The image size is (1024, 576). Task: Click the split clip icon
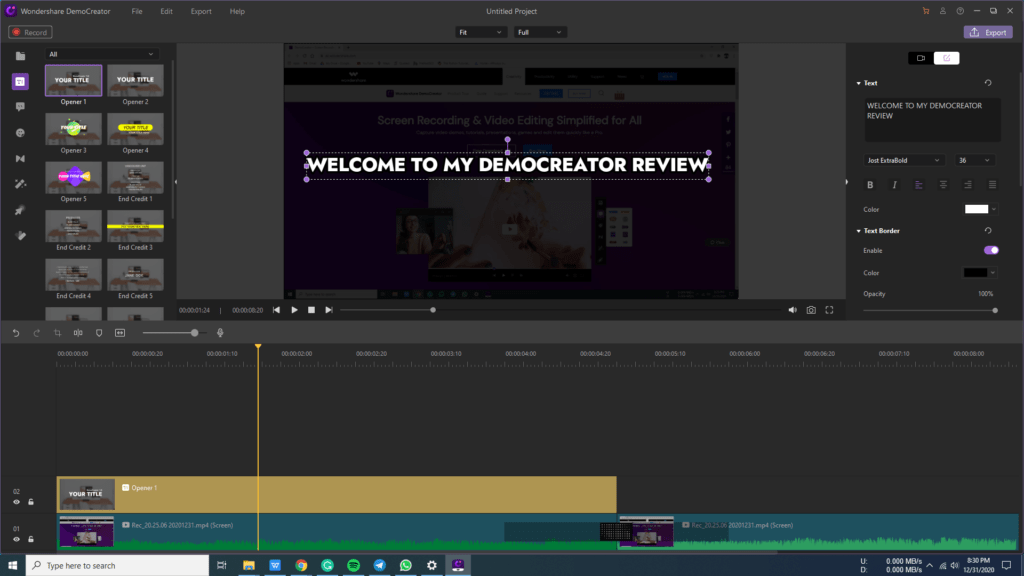78,333
